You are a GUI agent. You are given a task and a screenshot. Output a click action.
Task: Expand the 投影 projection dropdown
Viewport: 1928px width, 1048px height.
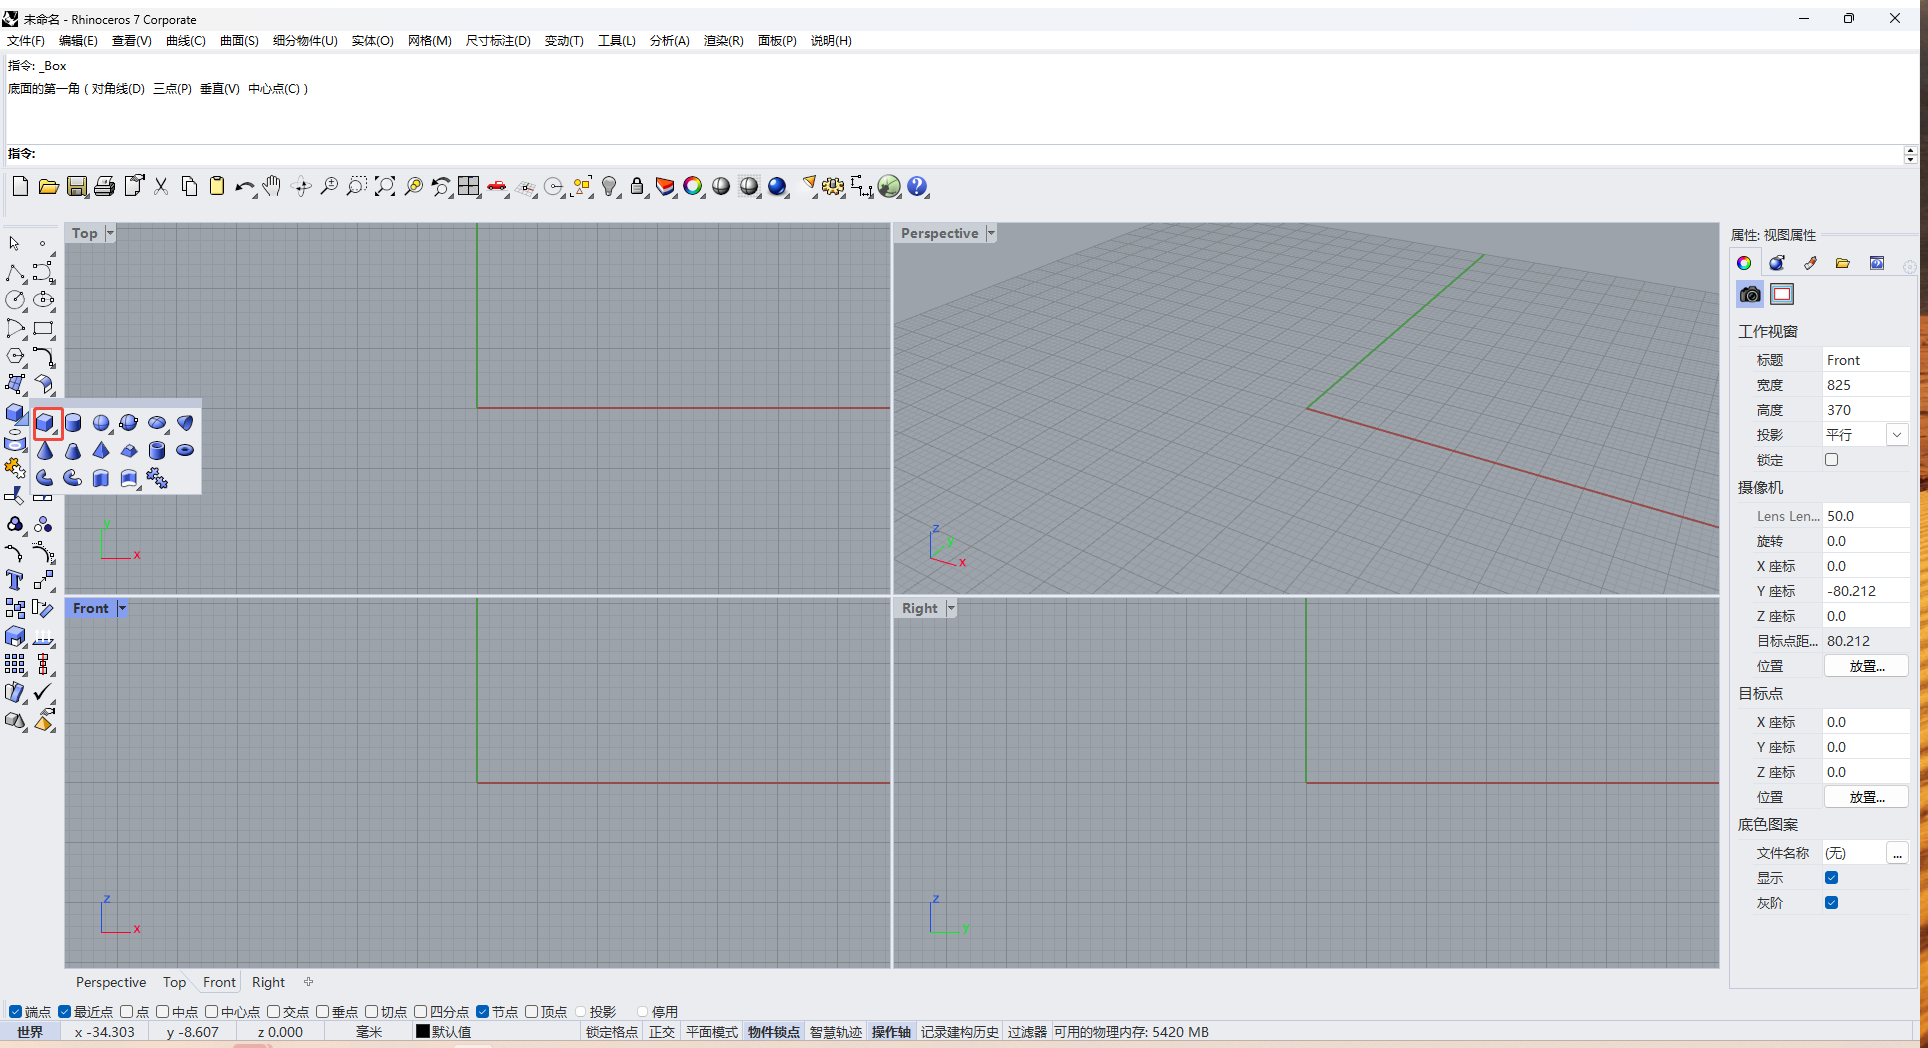point(1896,435)
